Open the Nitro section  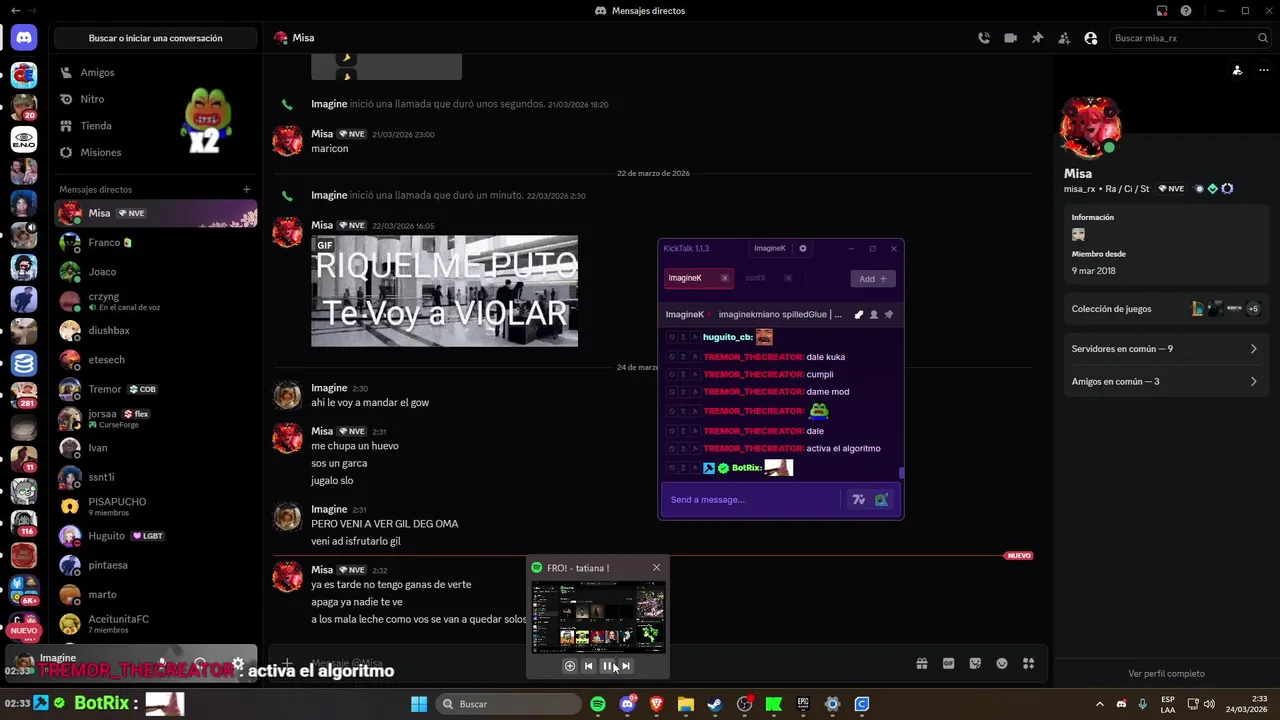point(156,99)
